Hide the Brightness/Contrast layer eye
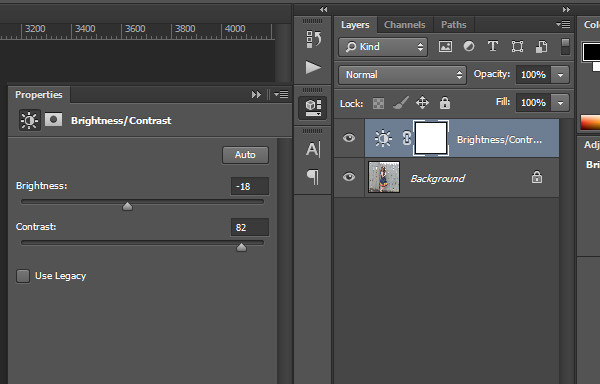The image size is (600, 384). [349, 138]
